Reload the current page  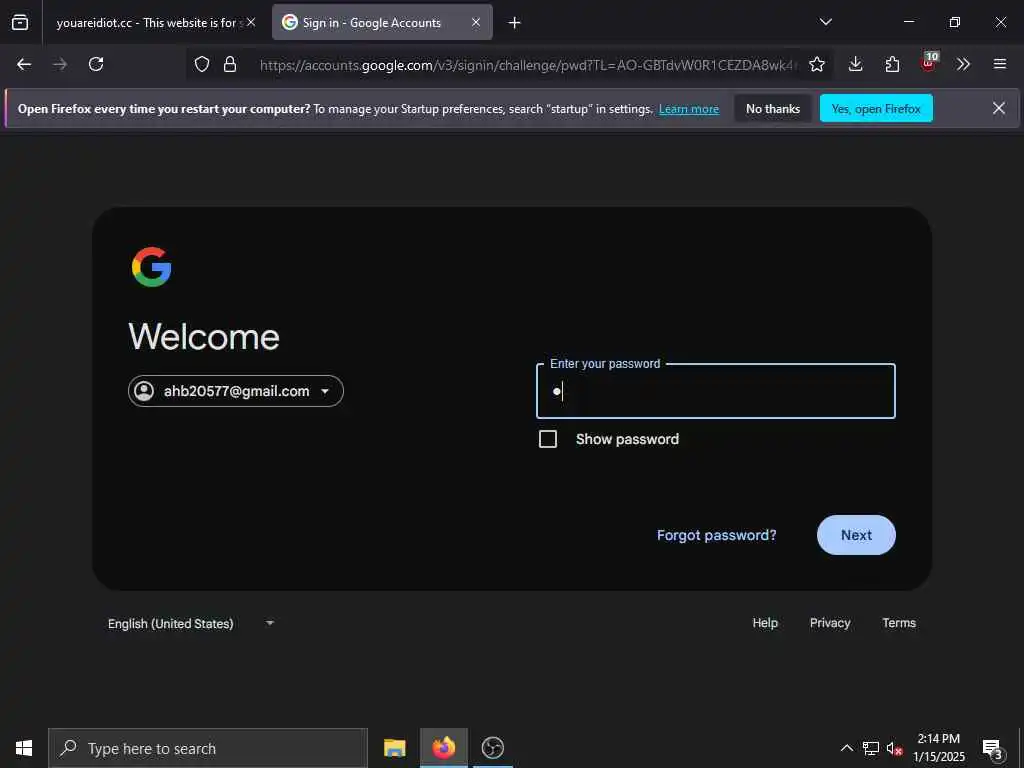(96, 64)
